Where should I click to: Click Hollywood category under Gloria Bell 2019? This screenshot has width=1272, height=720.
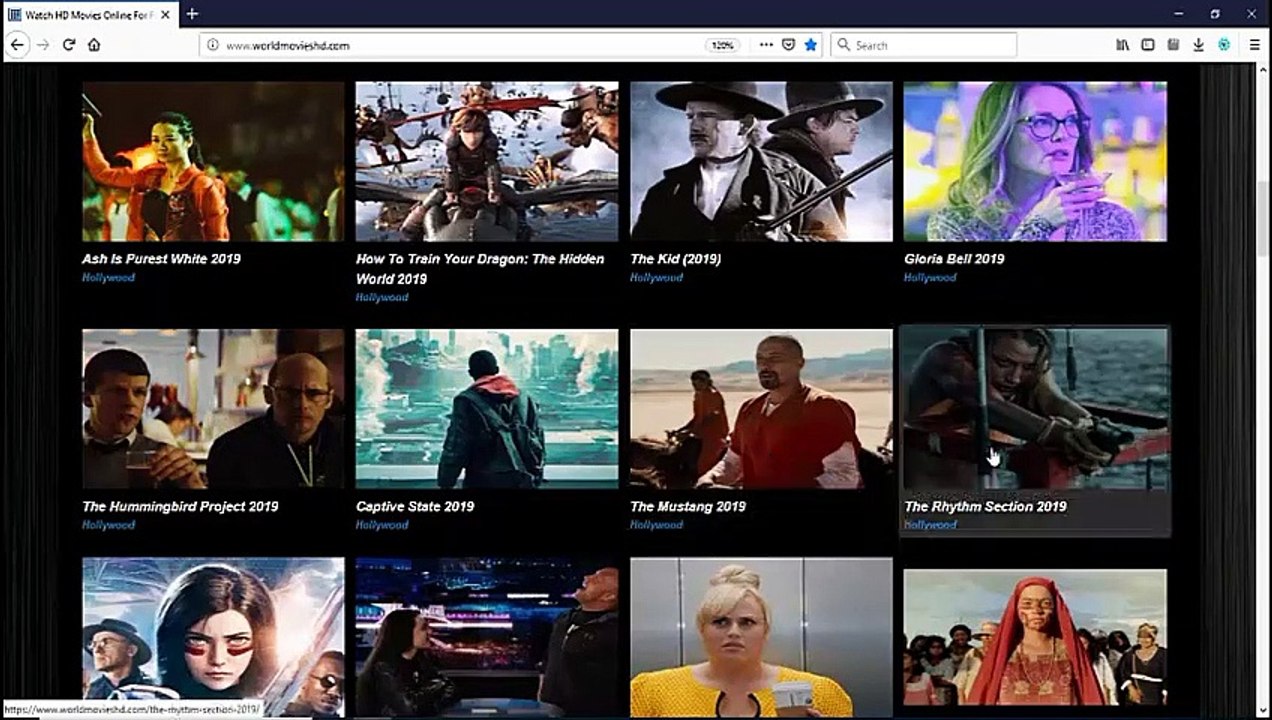(930, 277)
